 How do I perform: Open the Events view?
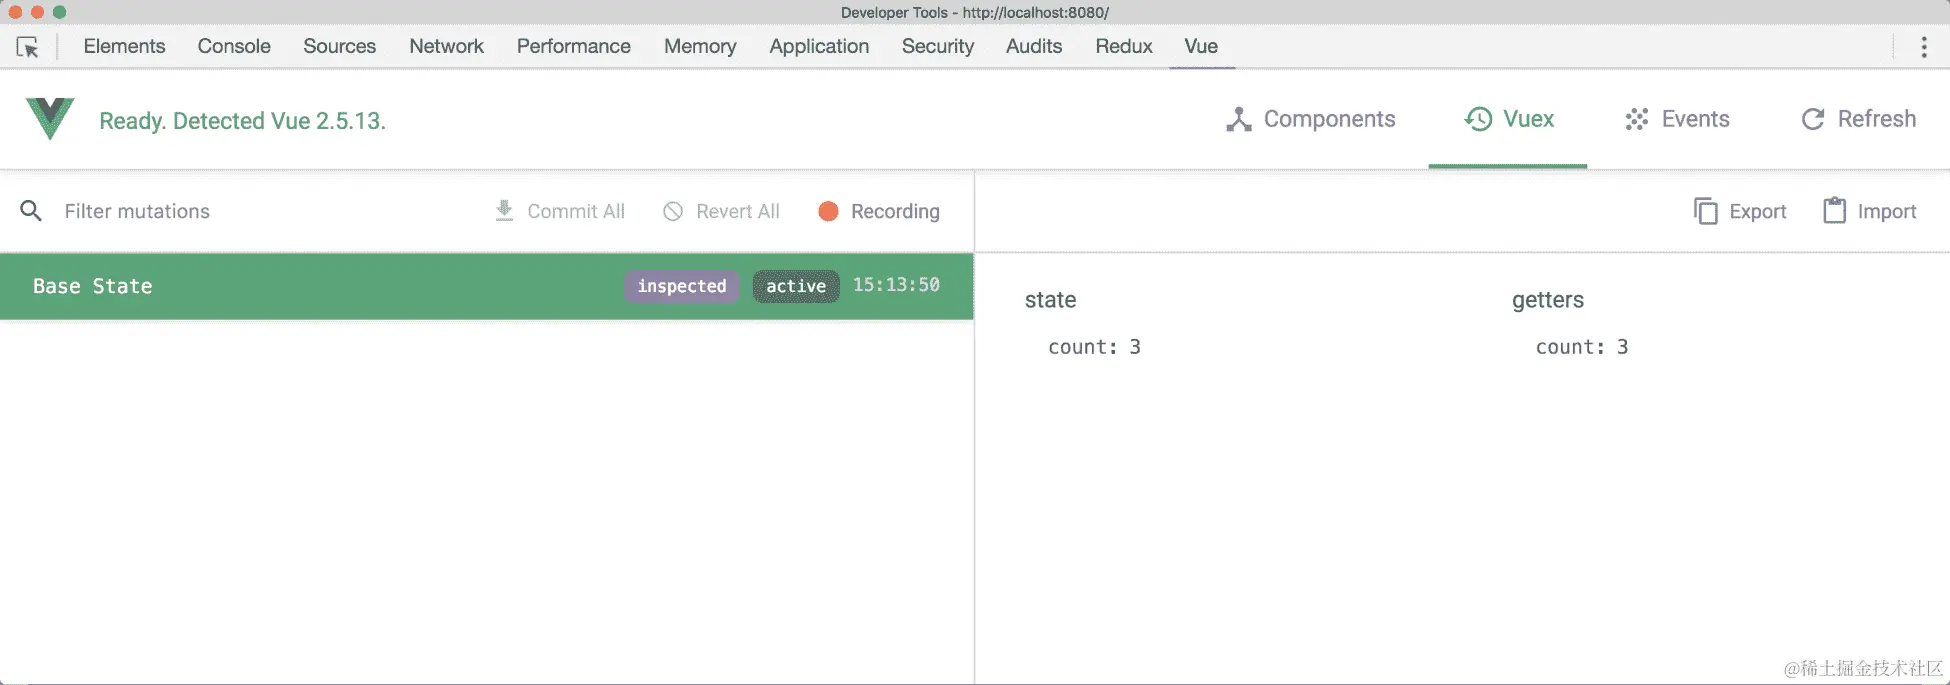click(1677, 119)
